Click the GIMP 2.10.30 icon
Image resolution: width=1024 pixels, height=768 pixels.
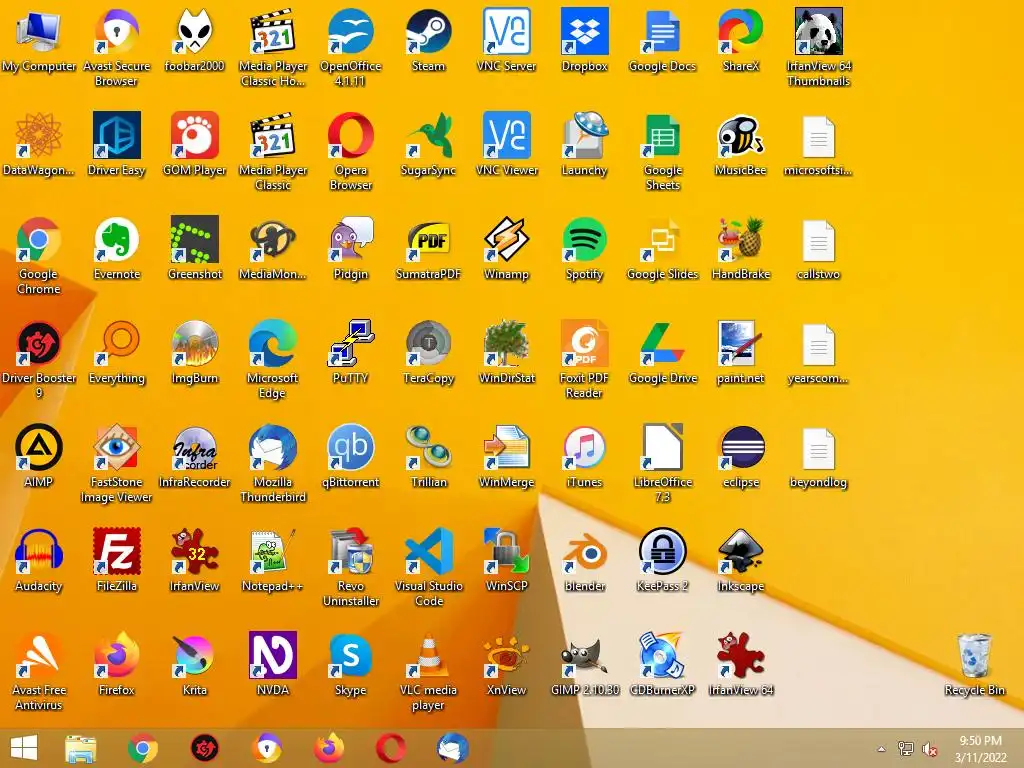point(584,656)
